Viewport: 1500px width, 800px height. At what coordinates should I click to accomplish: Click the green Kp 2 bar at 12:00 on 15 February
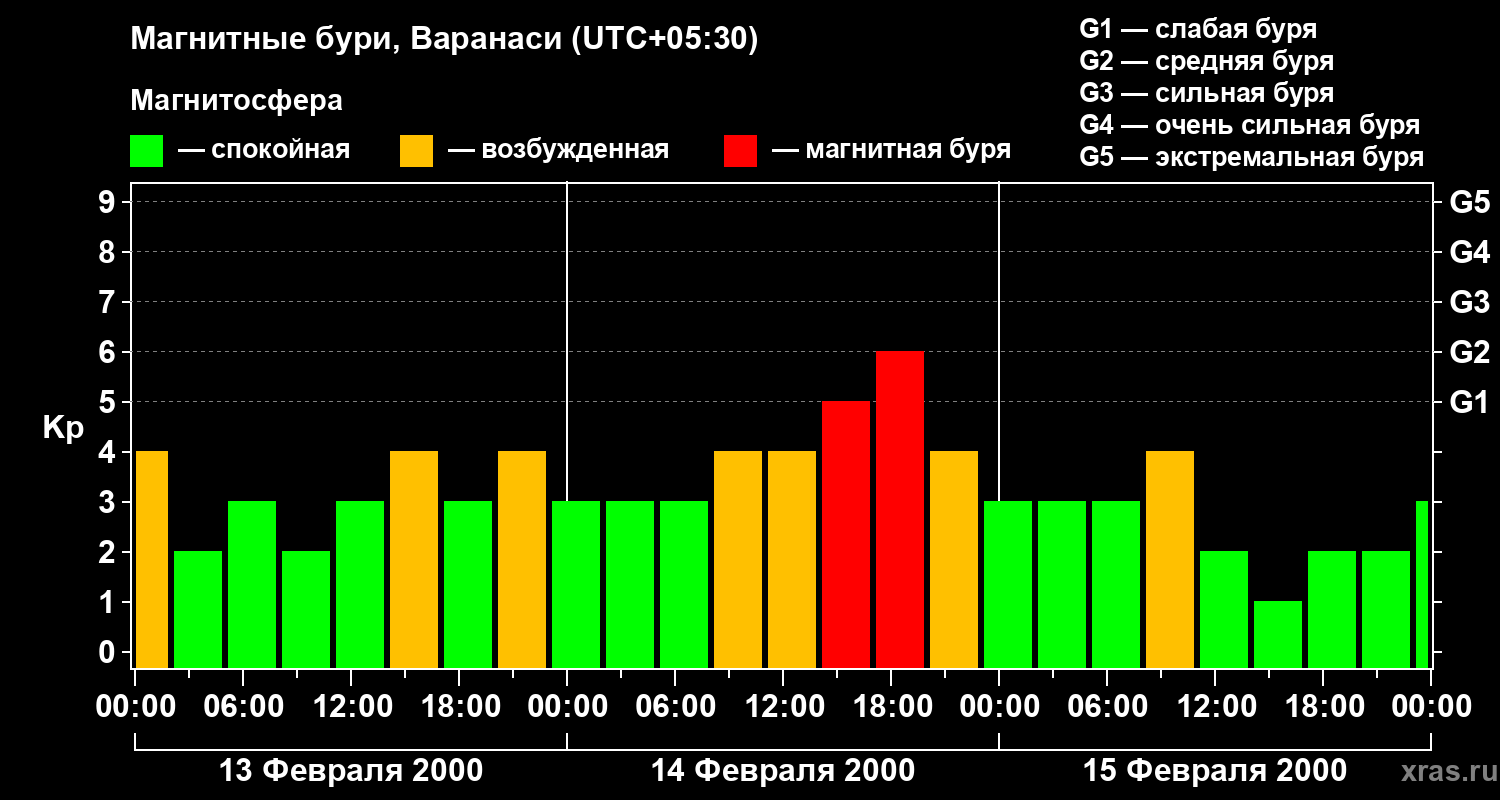click(x=1224, y=610)
